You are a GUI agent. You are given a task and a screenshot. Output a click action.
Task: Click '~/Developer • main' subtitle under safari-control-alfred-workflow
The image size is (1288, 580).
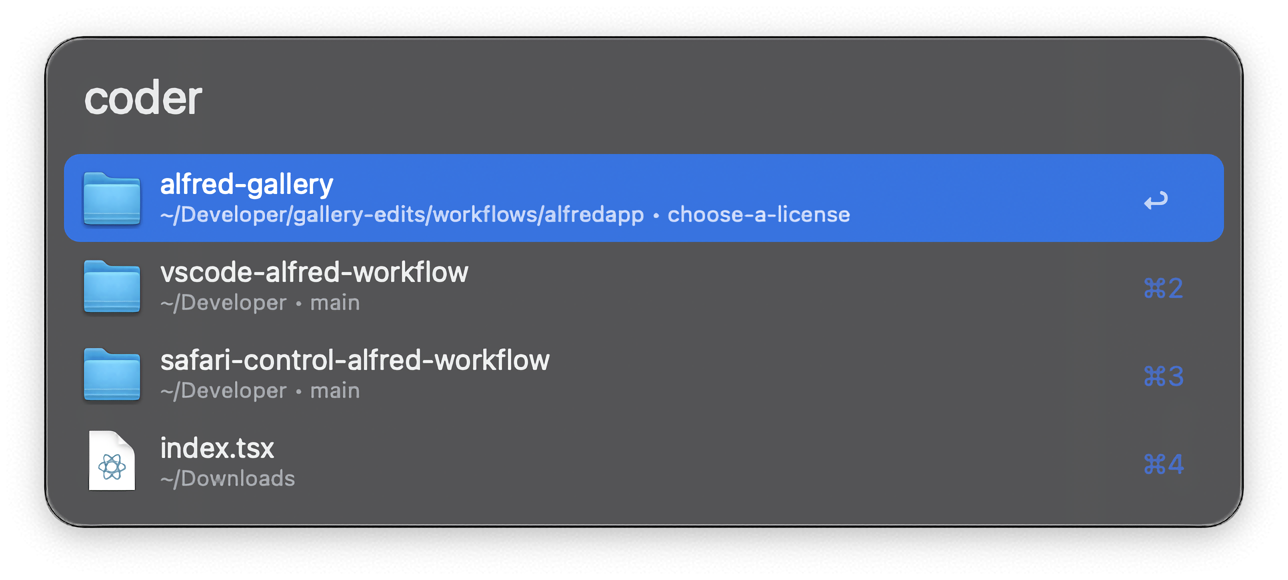click(x=259, y=391)
